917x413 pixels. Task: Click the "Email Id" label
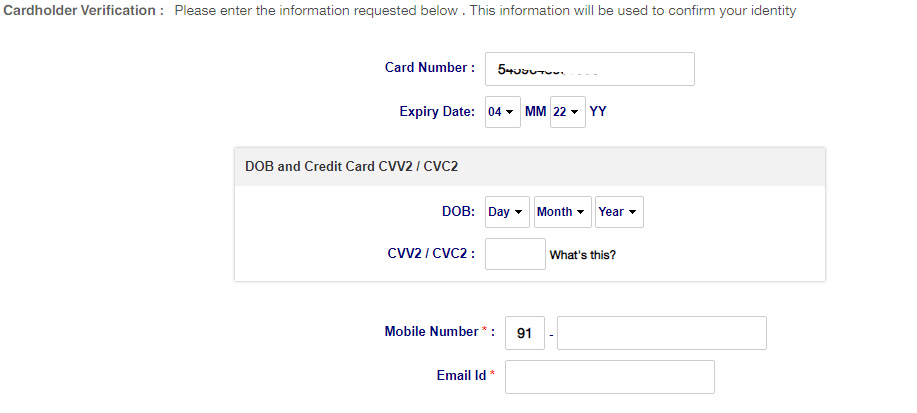point(461,375)
